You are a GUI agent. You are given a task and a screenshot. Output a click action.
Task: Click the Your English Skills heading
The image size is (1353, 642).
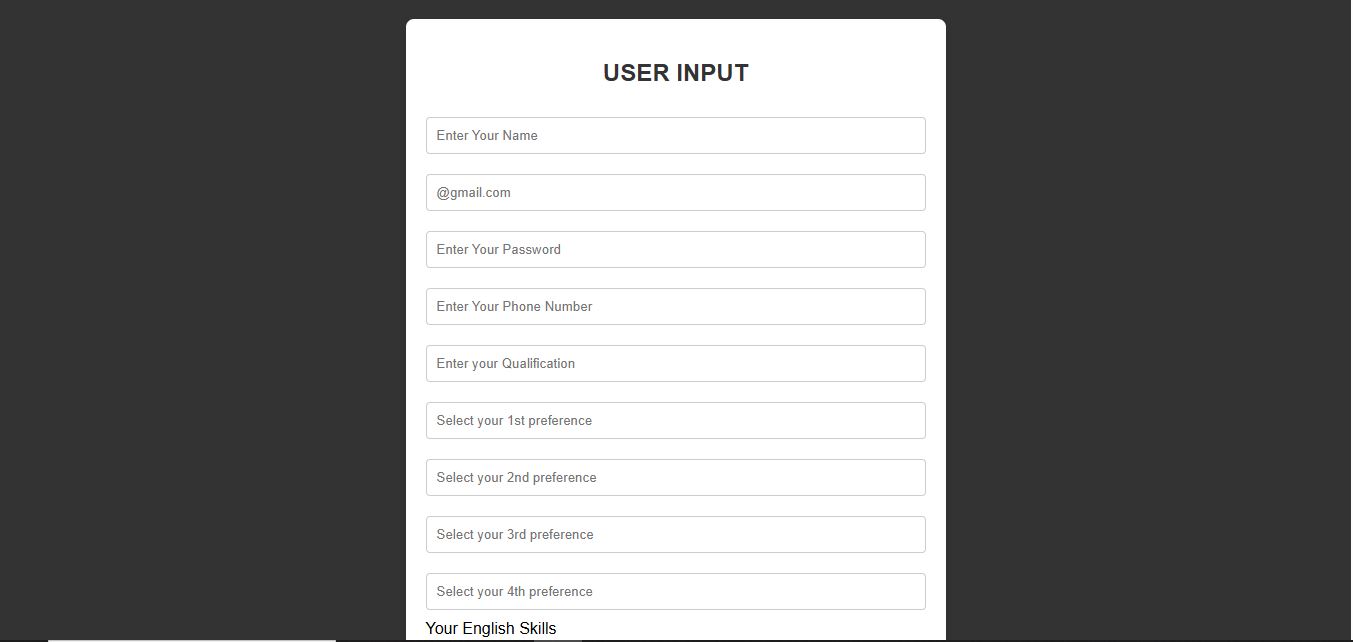coord(490,628)
